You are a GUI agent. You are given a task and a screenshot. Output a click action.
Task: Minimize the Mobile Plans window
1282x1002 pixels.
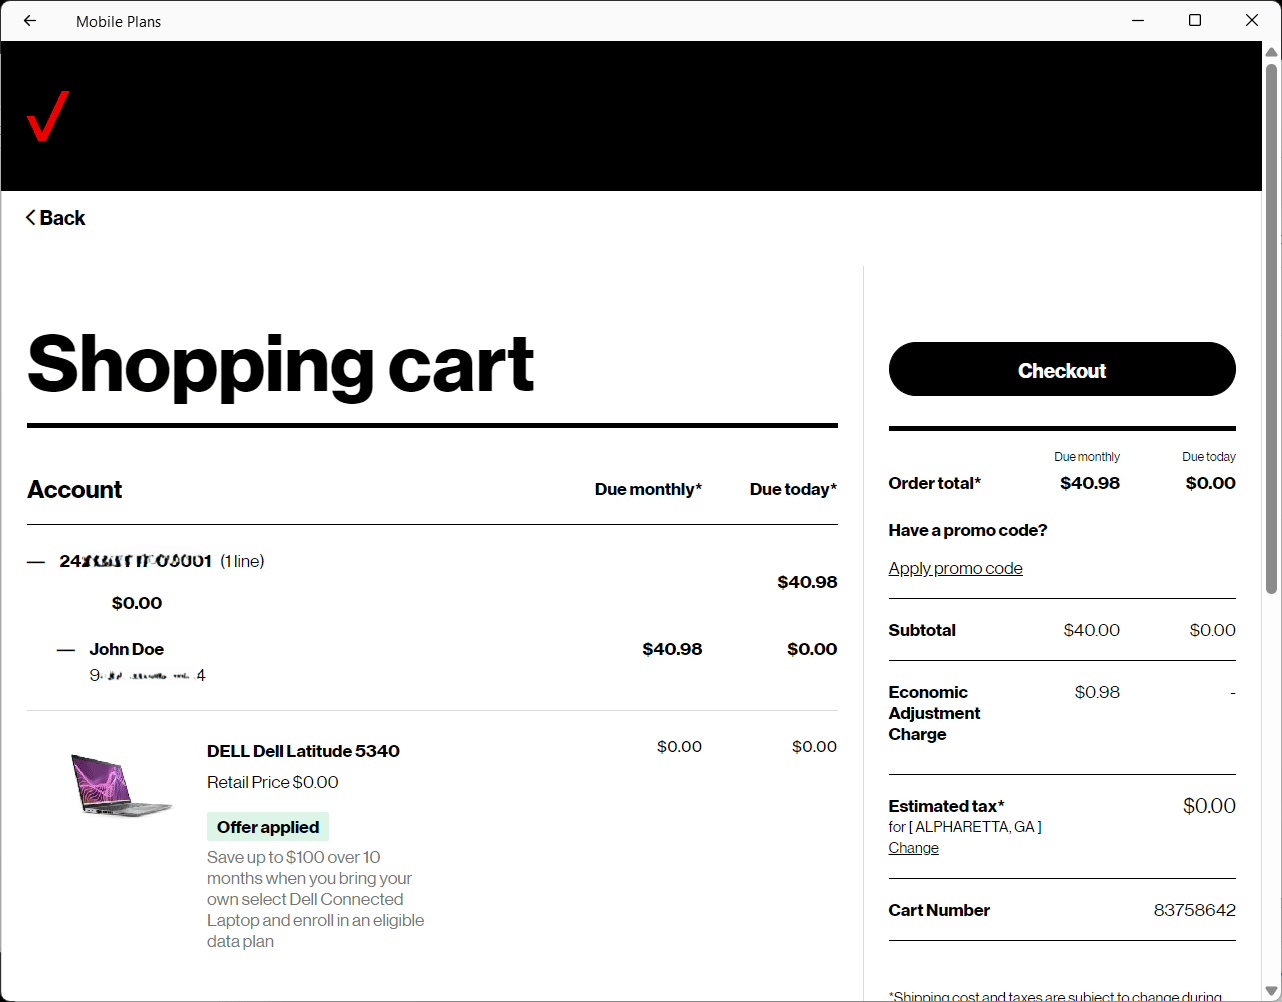point(1138,21)
